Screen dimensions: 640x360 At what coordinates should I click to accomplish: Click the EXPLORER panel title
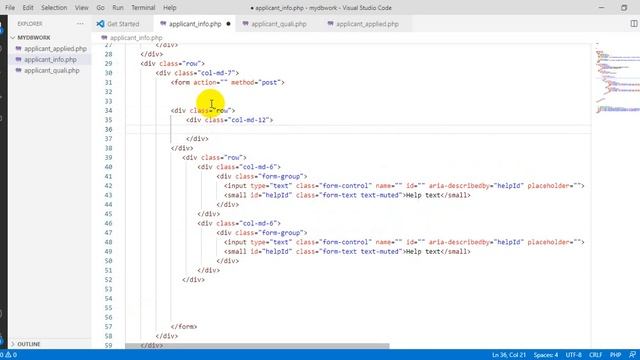coord(30,24)
